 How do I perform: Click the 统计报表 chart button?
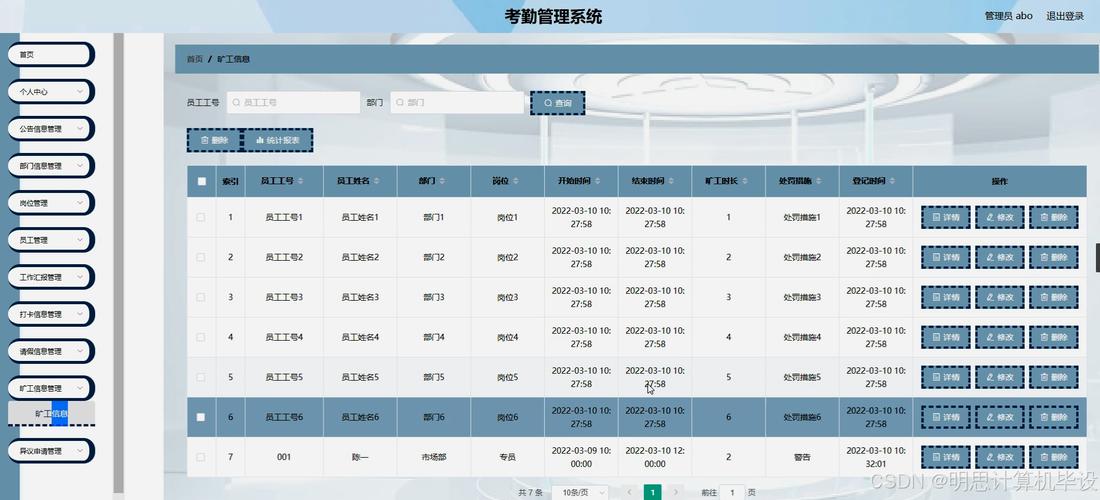[x=277, y=140]
